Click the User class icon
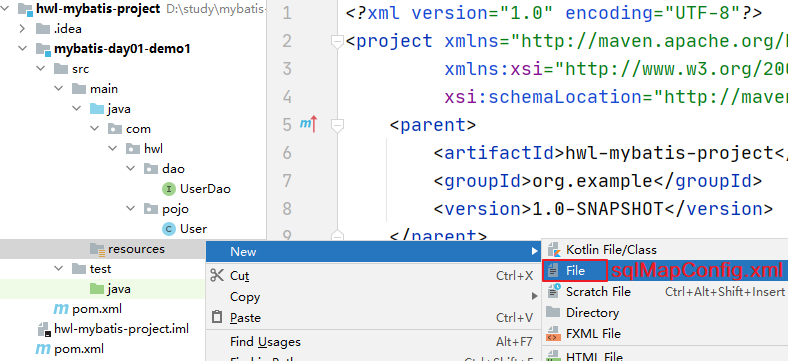 169,229
